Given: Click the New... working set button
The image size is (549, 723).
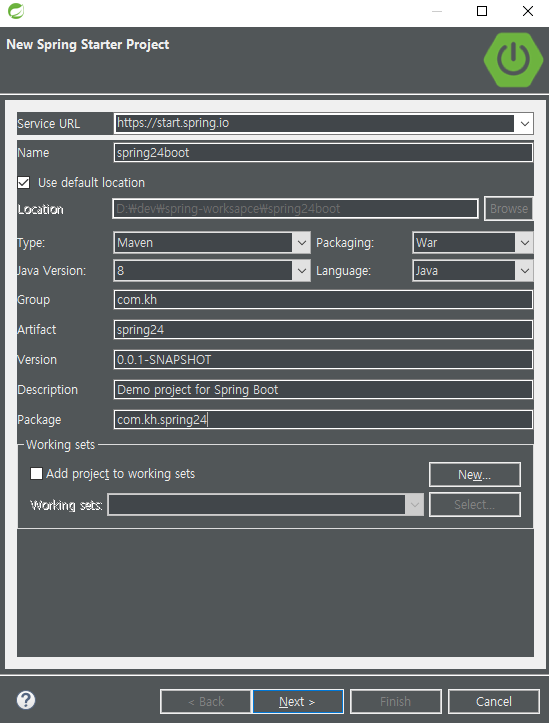Looking at the screenshot, I should coord(475,474).
